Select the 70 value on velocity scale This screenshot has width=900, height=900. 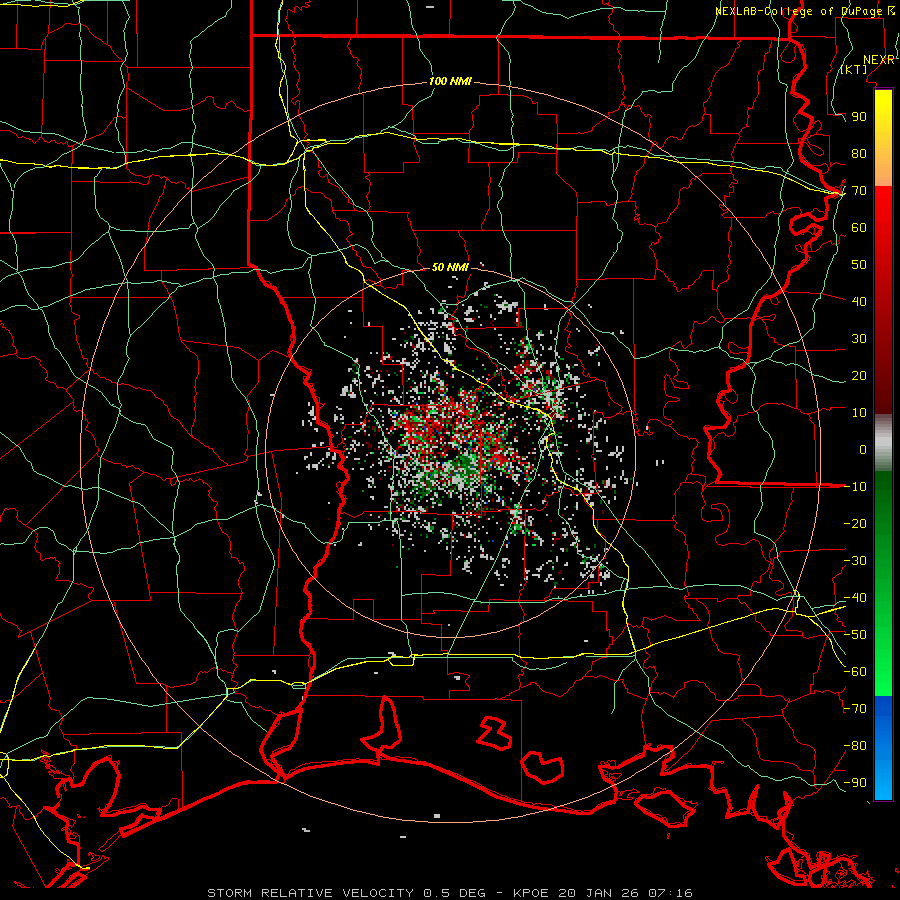(x=859, y=191)
